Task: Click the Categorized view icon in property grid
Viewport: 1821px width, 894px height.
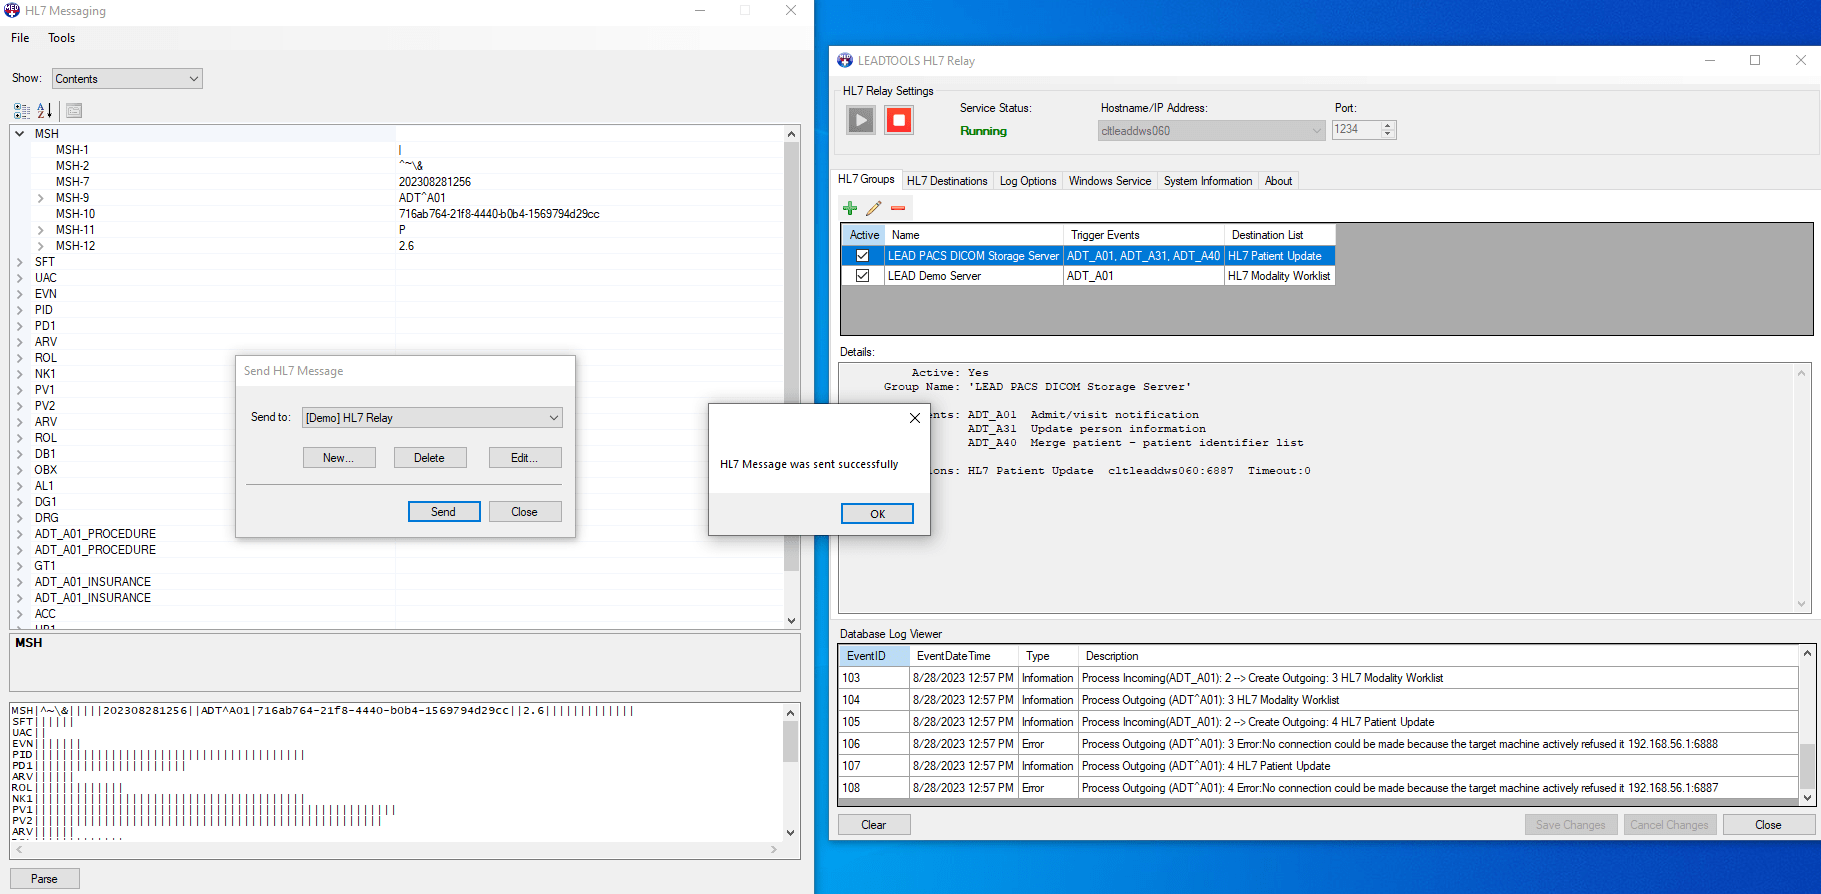Action: click(x=22, y=111)
